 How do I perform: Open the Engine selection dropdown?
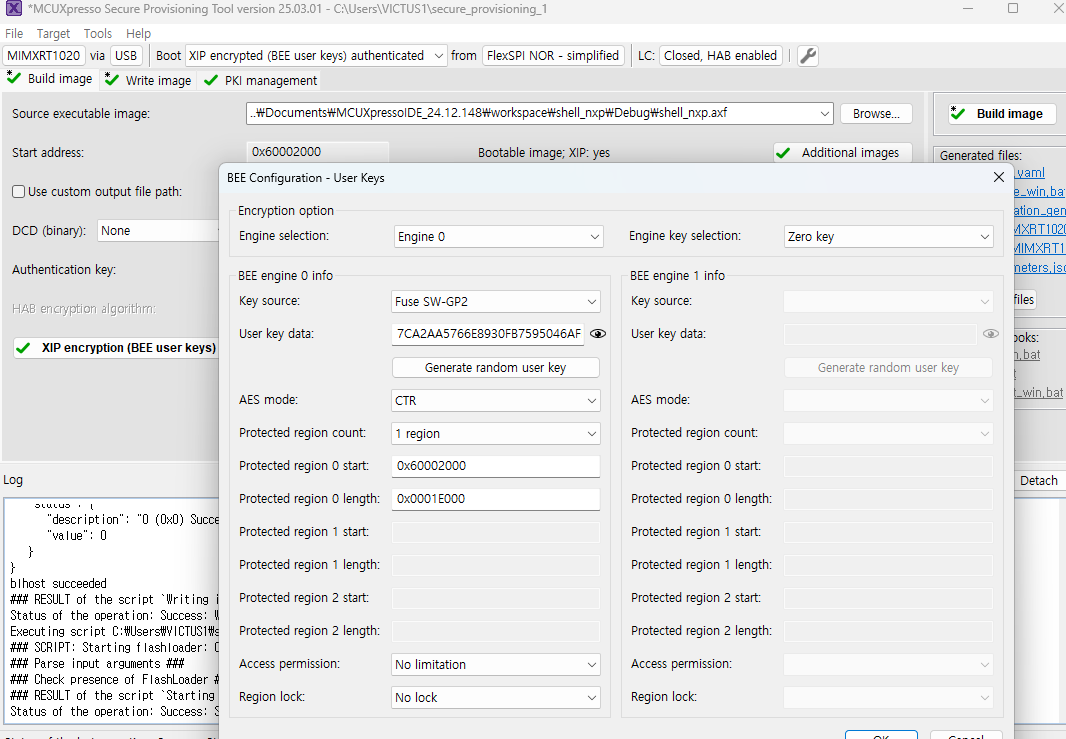[498, 237]
